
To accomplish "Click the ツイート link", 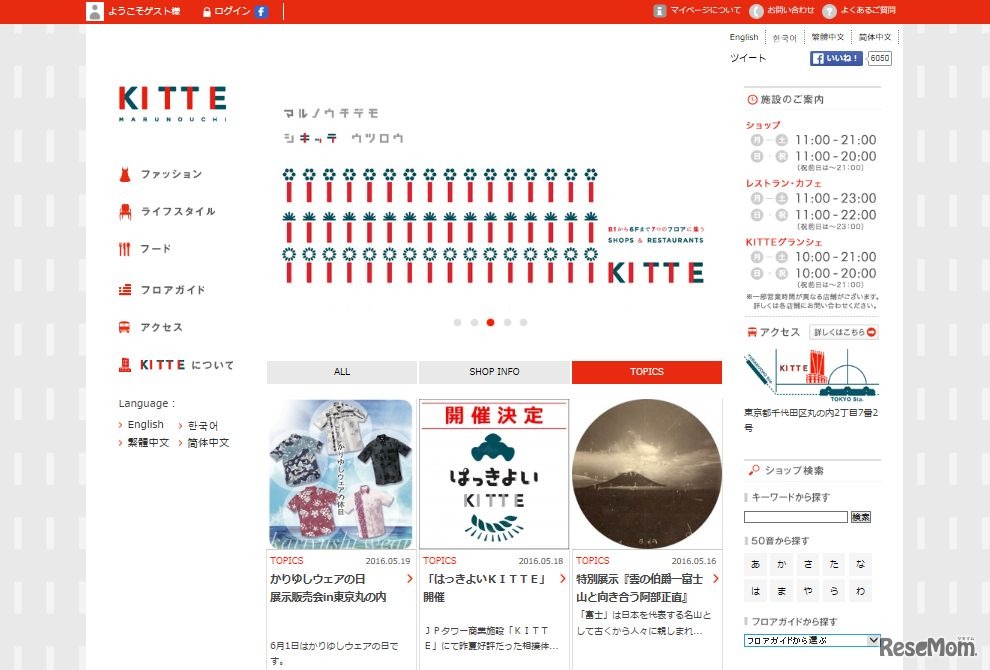I will [748, 58].
